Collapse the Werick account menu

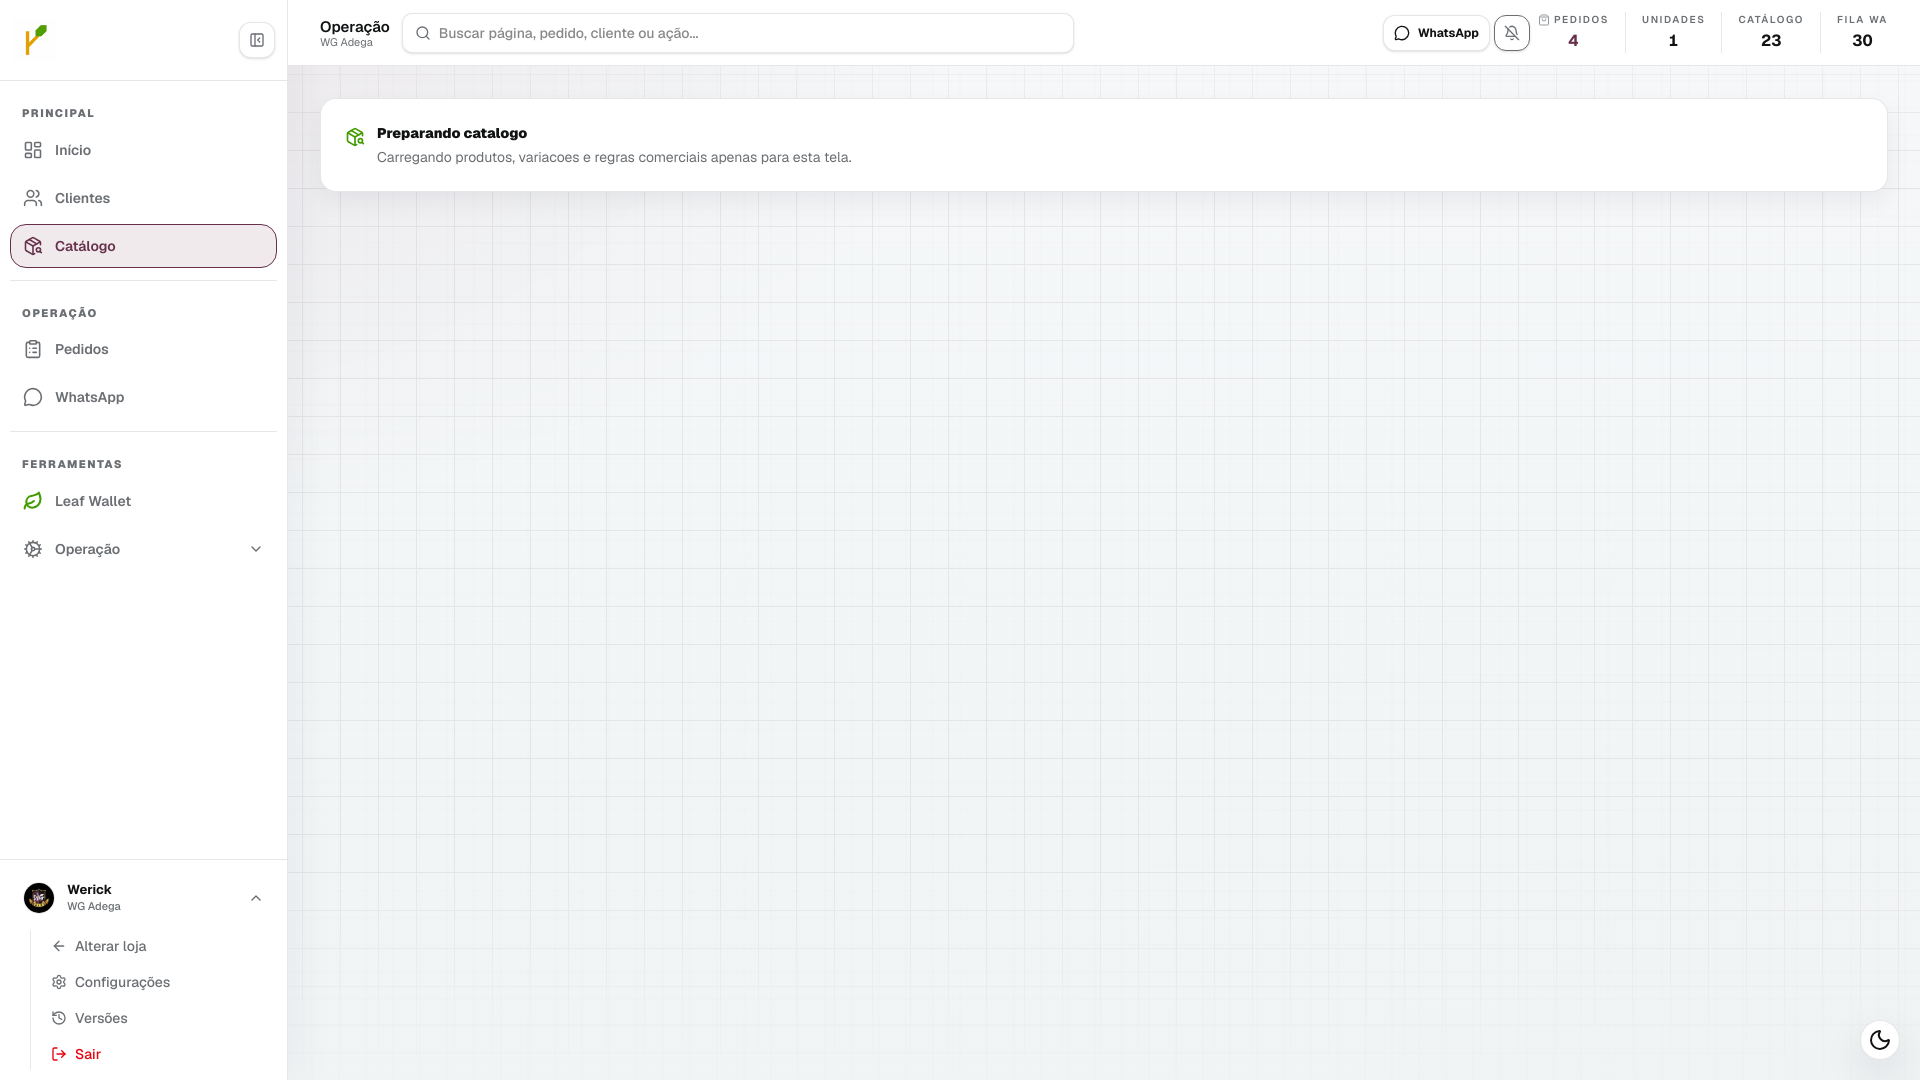pos(256,898)
